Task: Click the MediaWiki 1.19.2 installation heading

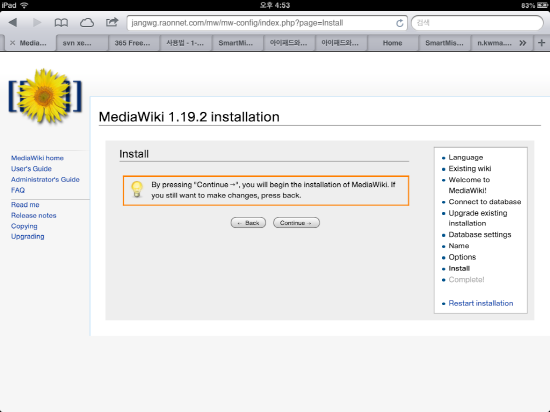Action: [x=189, y=117]
